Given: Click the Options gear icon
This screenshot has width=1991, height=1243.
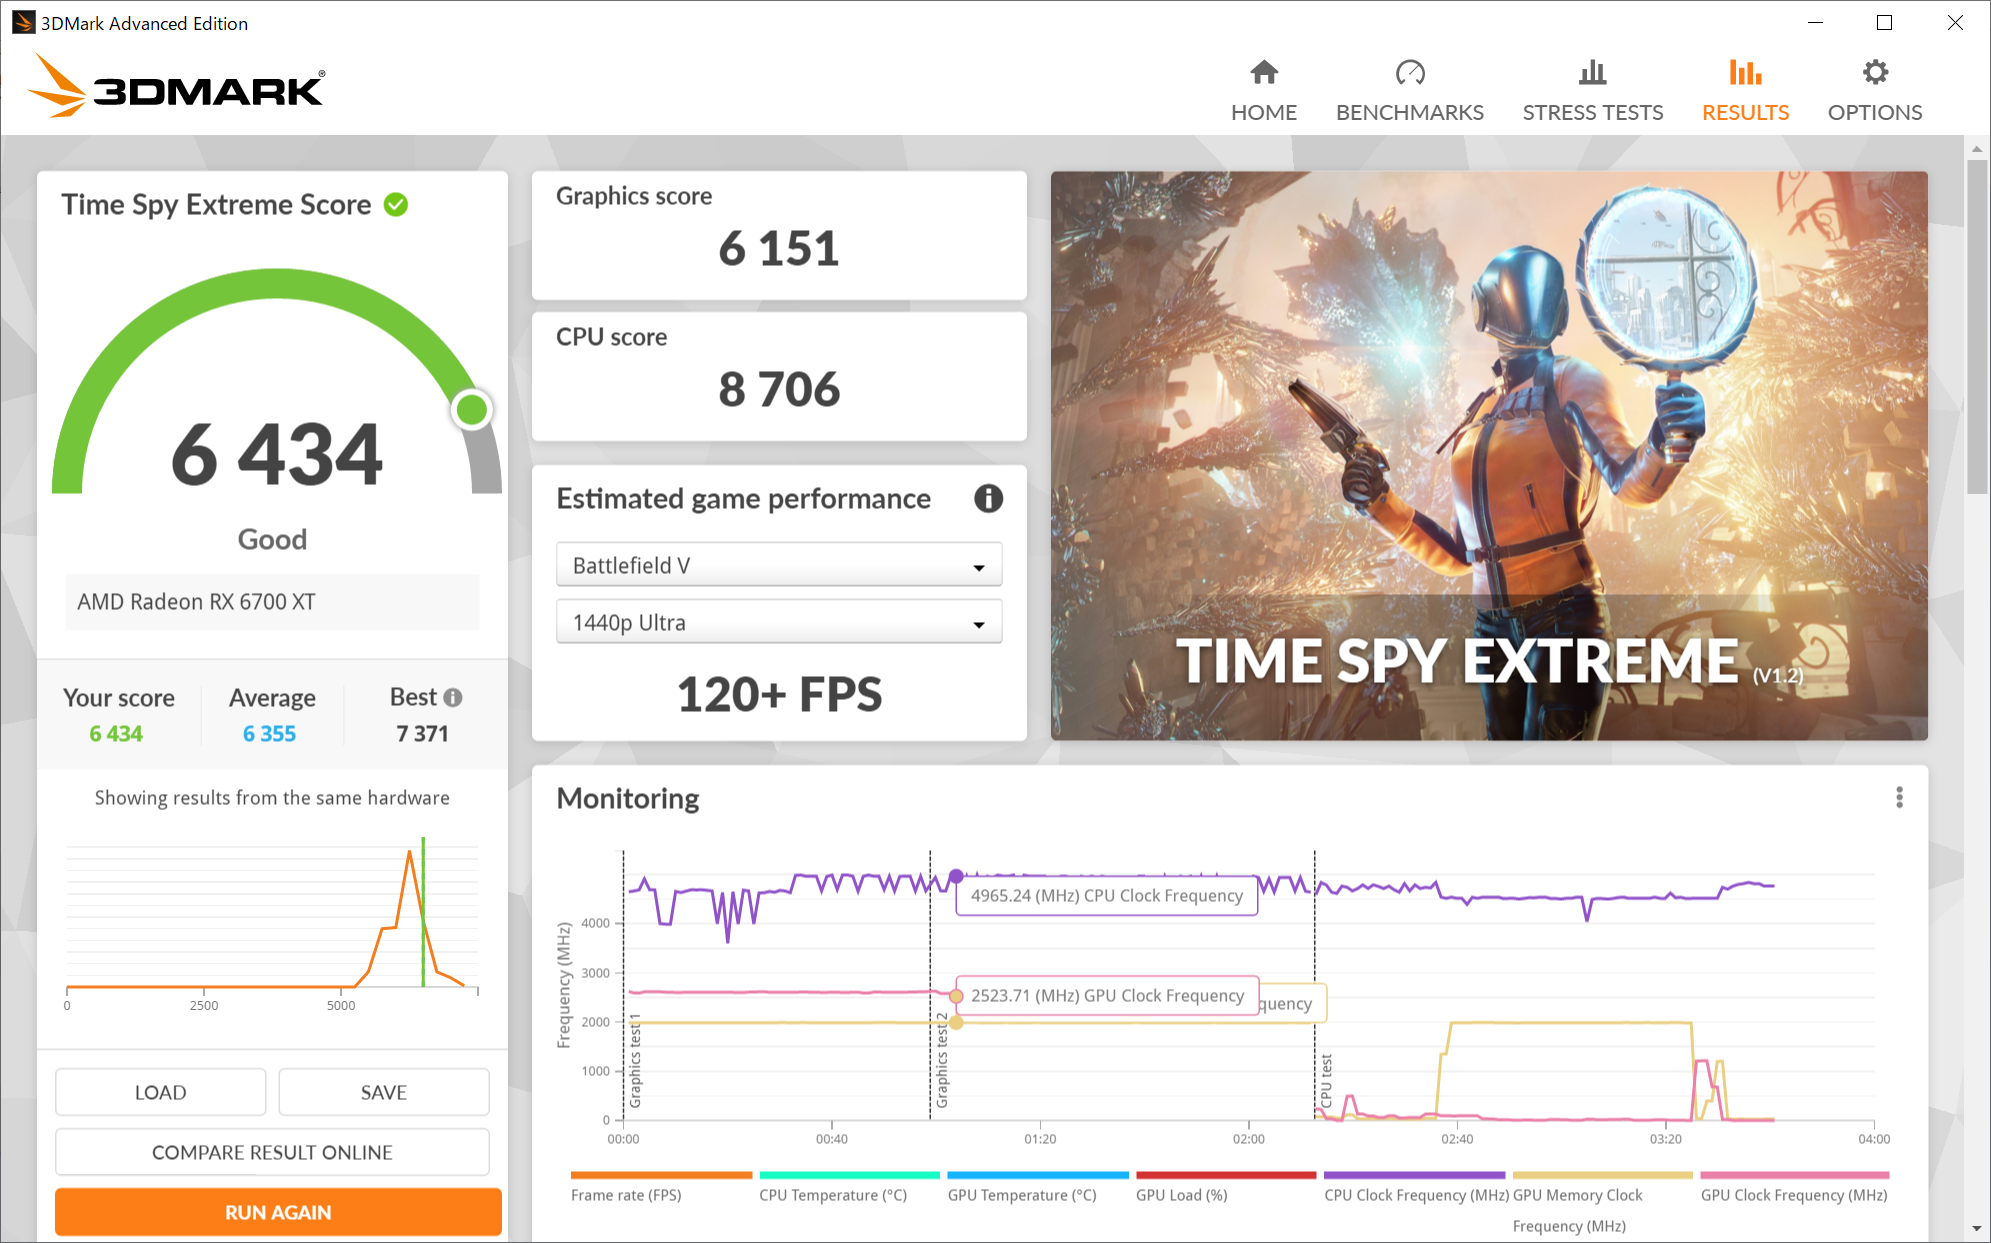Looking at the screenshot, I should pos(1875,73).
